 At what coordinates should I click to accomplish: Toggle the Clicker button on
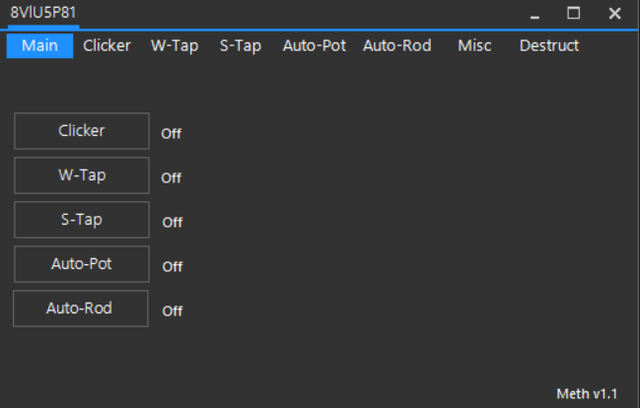point(81,131)
